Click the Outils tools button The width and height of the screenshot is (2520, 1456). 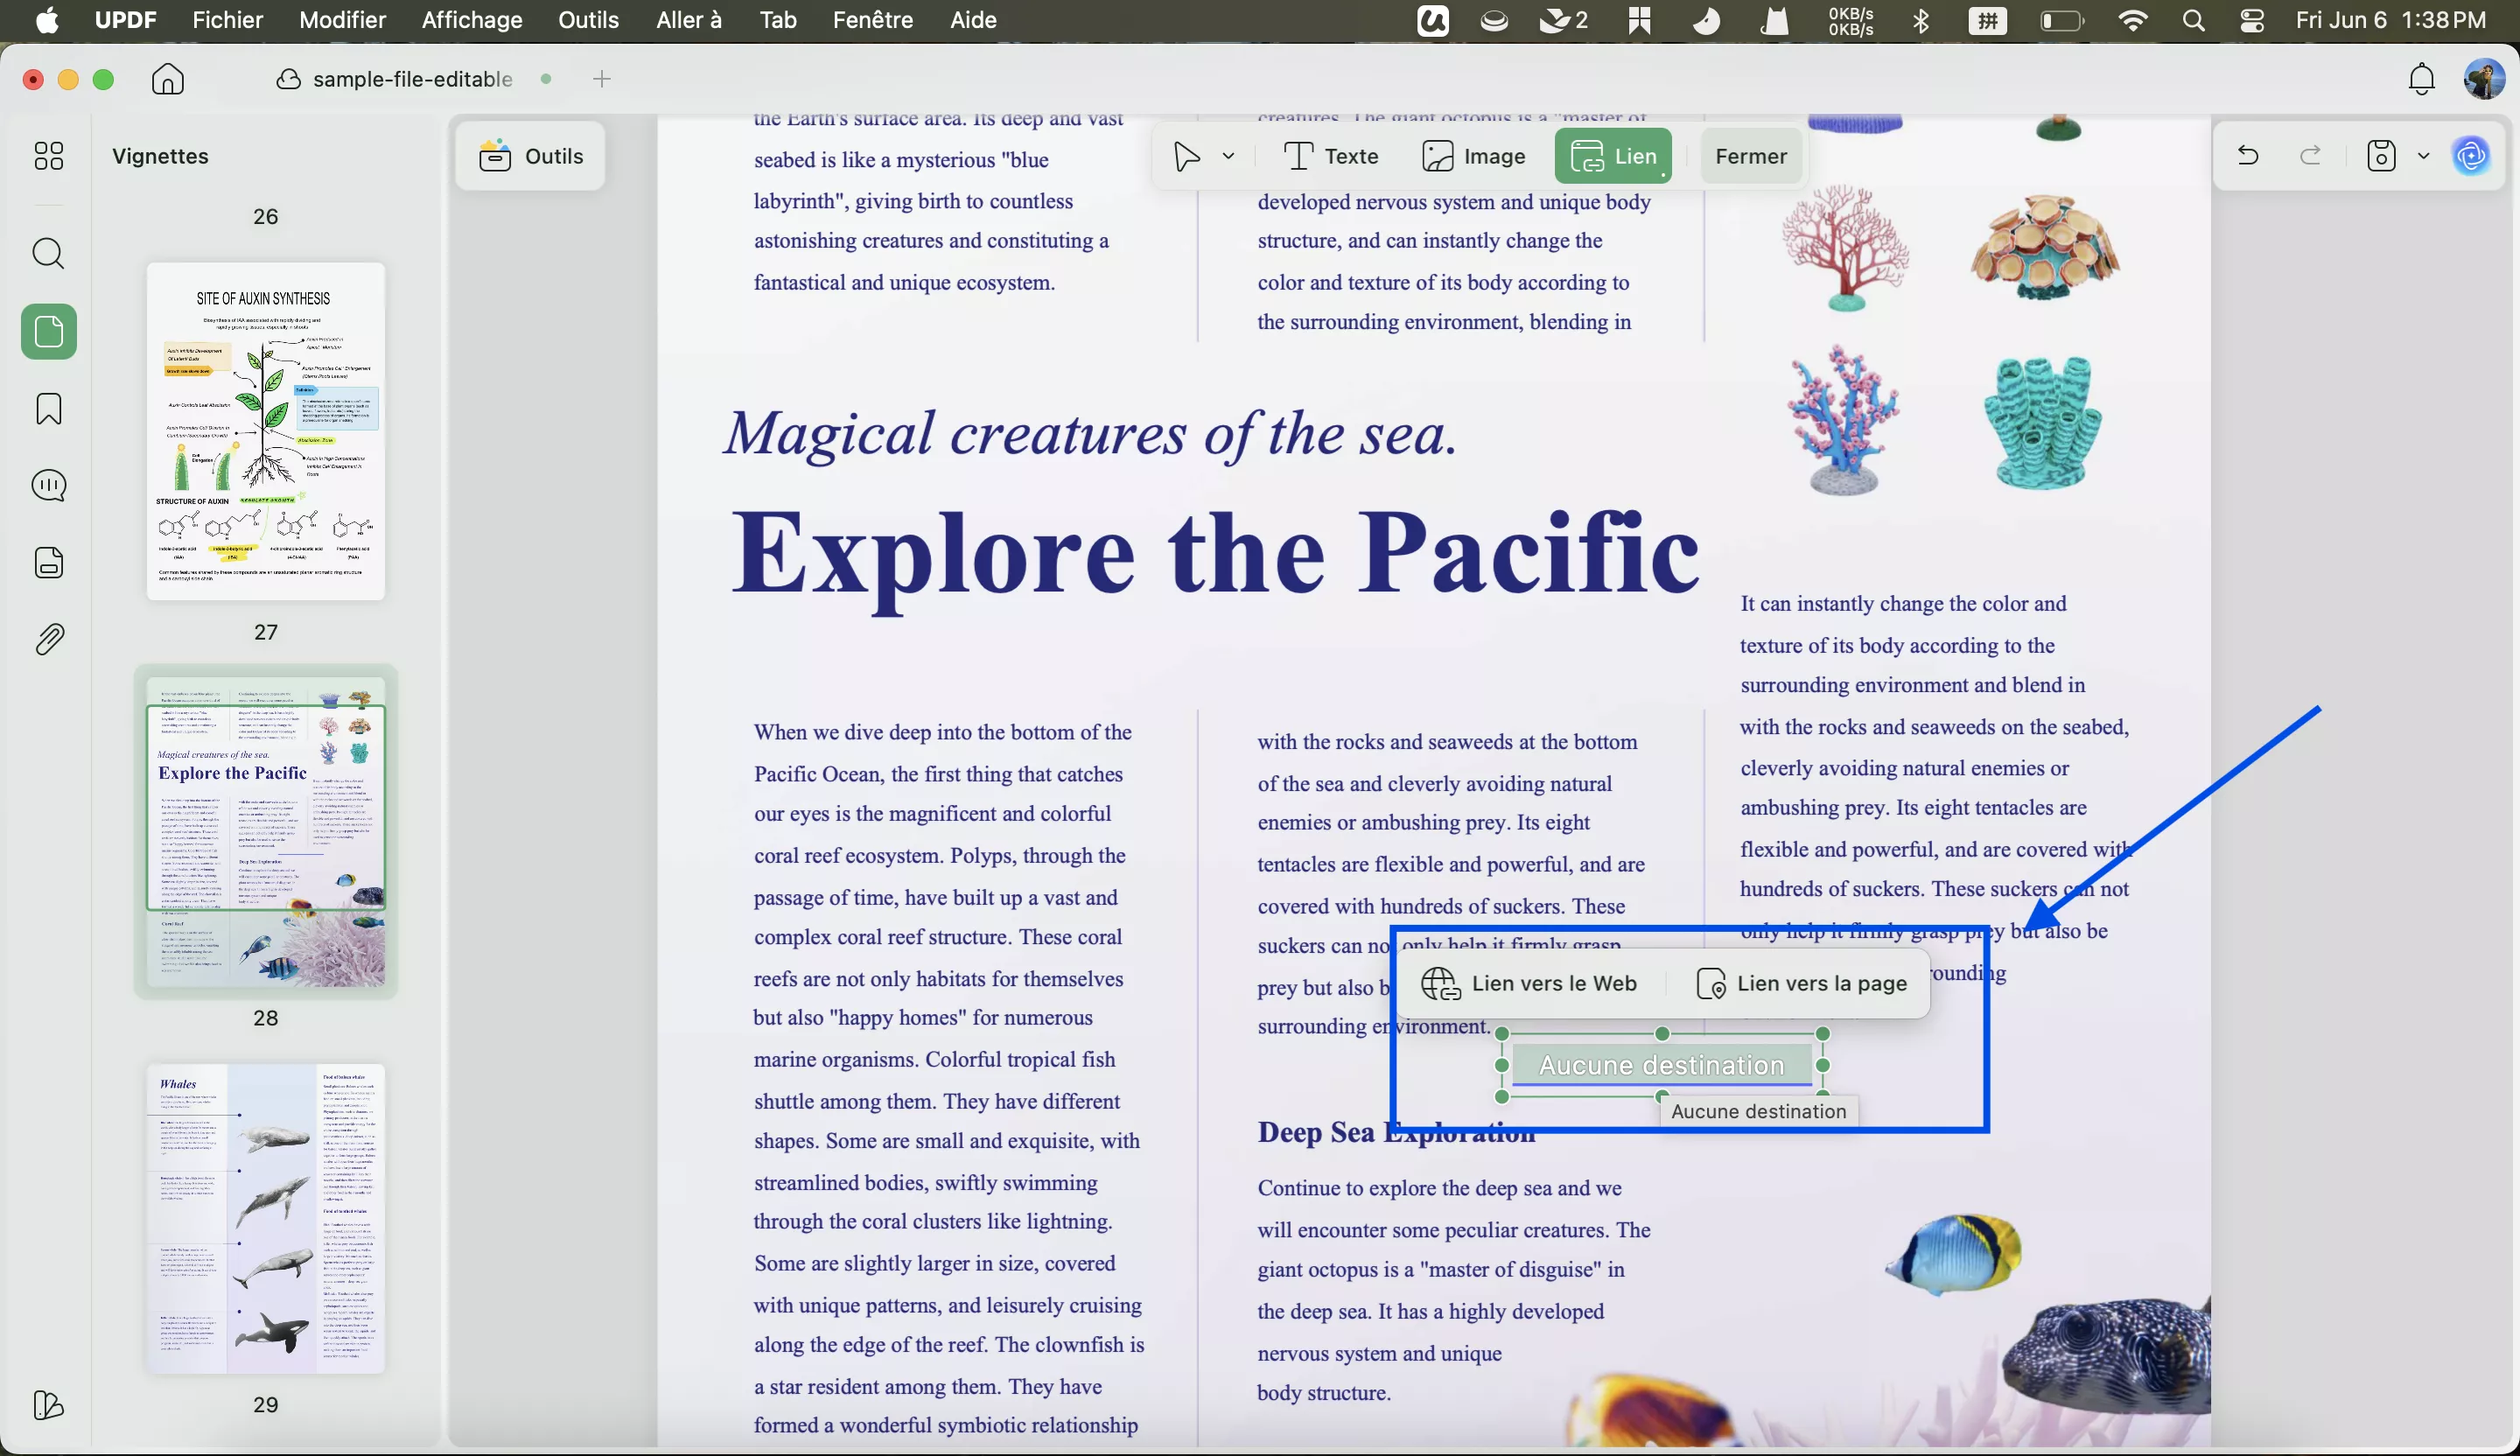pyautogui.click(x=531, y=156)
